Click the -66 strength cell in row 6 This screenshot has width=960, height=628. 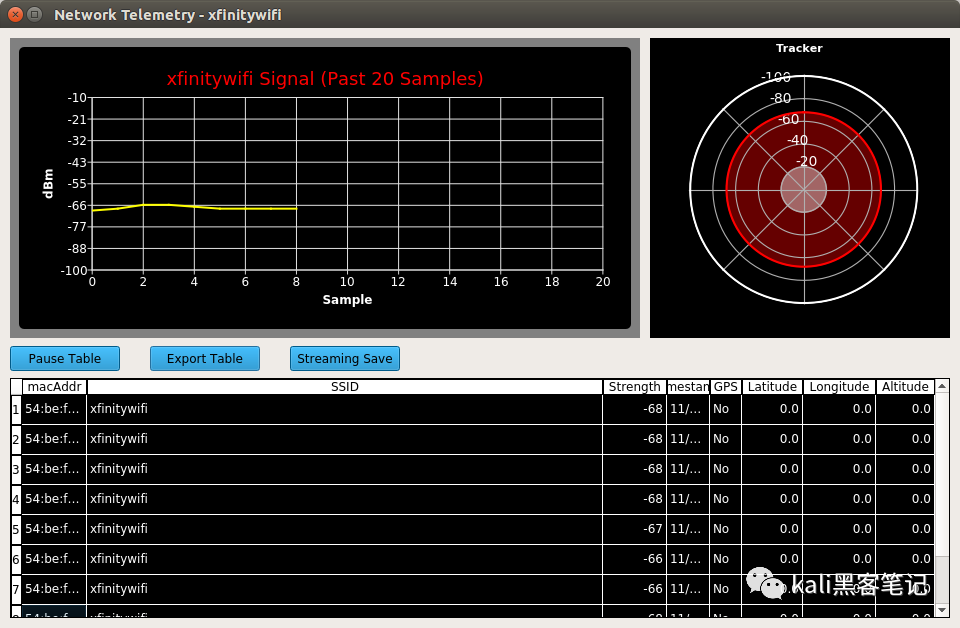[x=634, y=559]
